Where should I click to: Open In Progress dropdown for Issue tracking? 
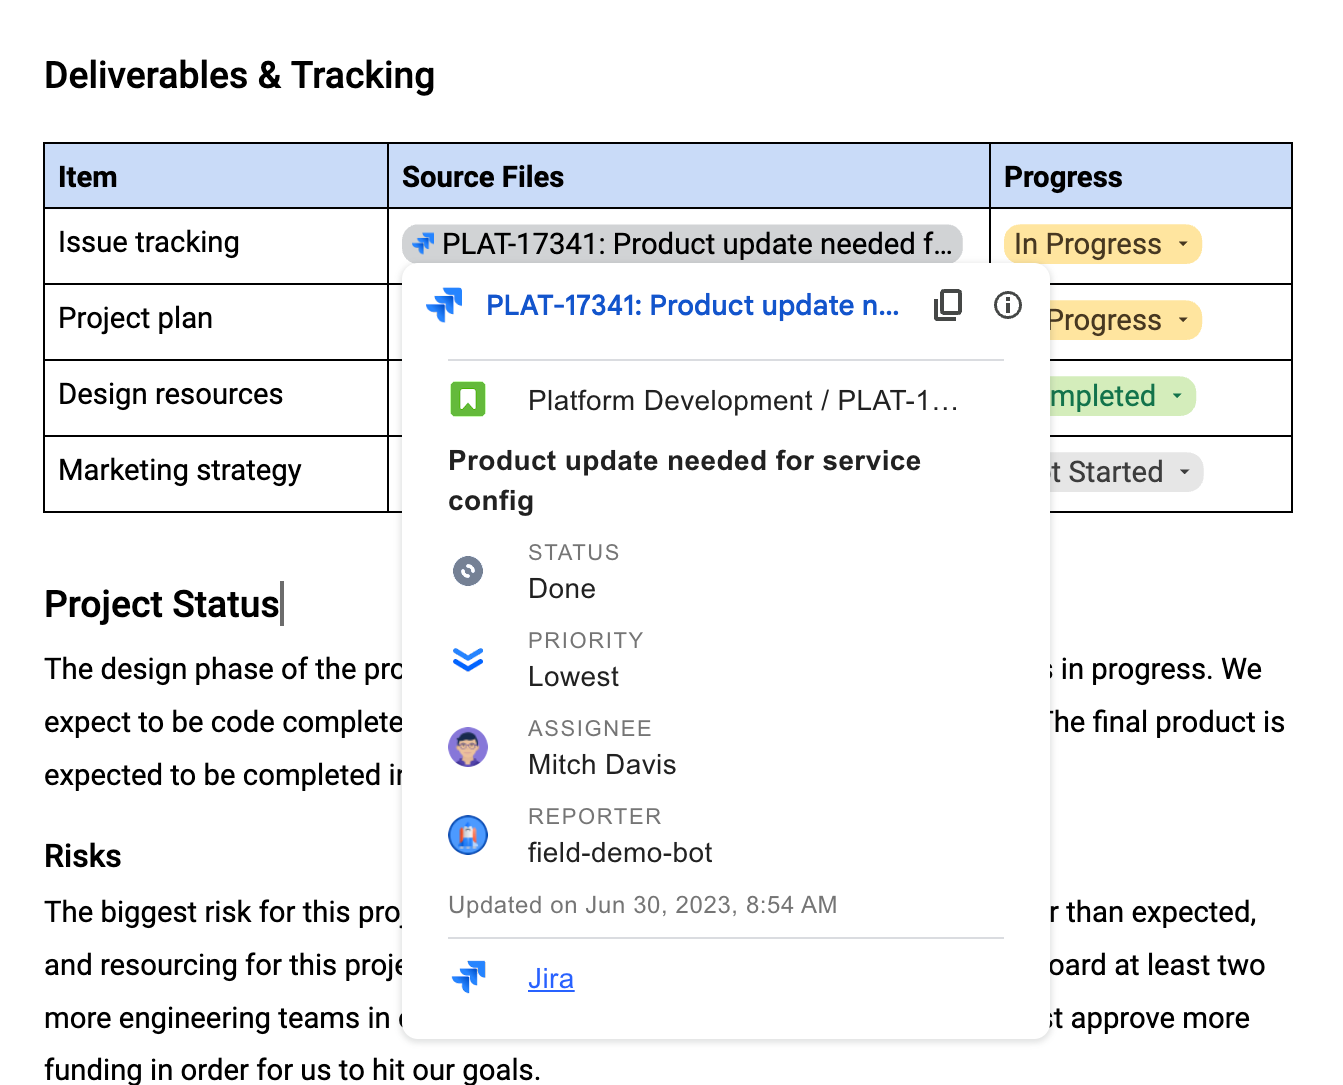point(1183,244)
